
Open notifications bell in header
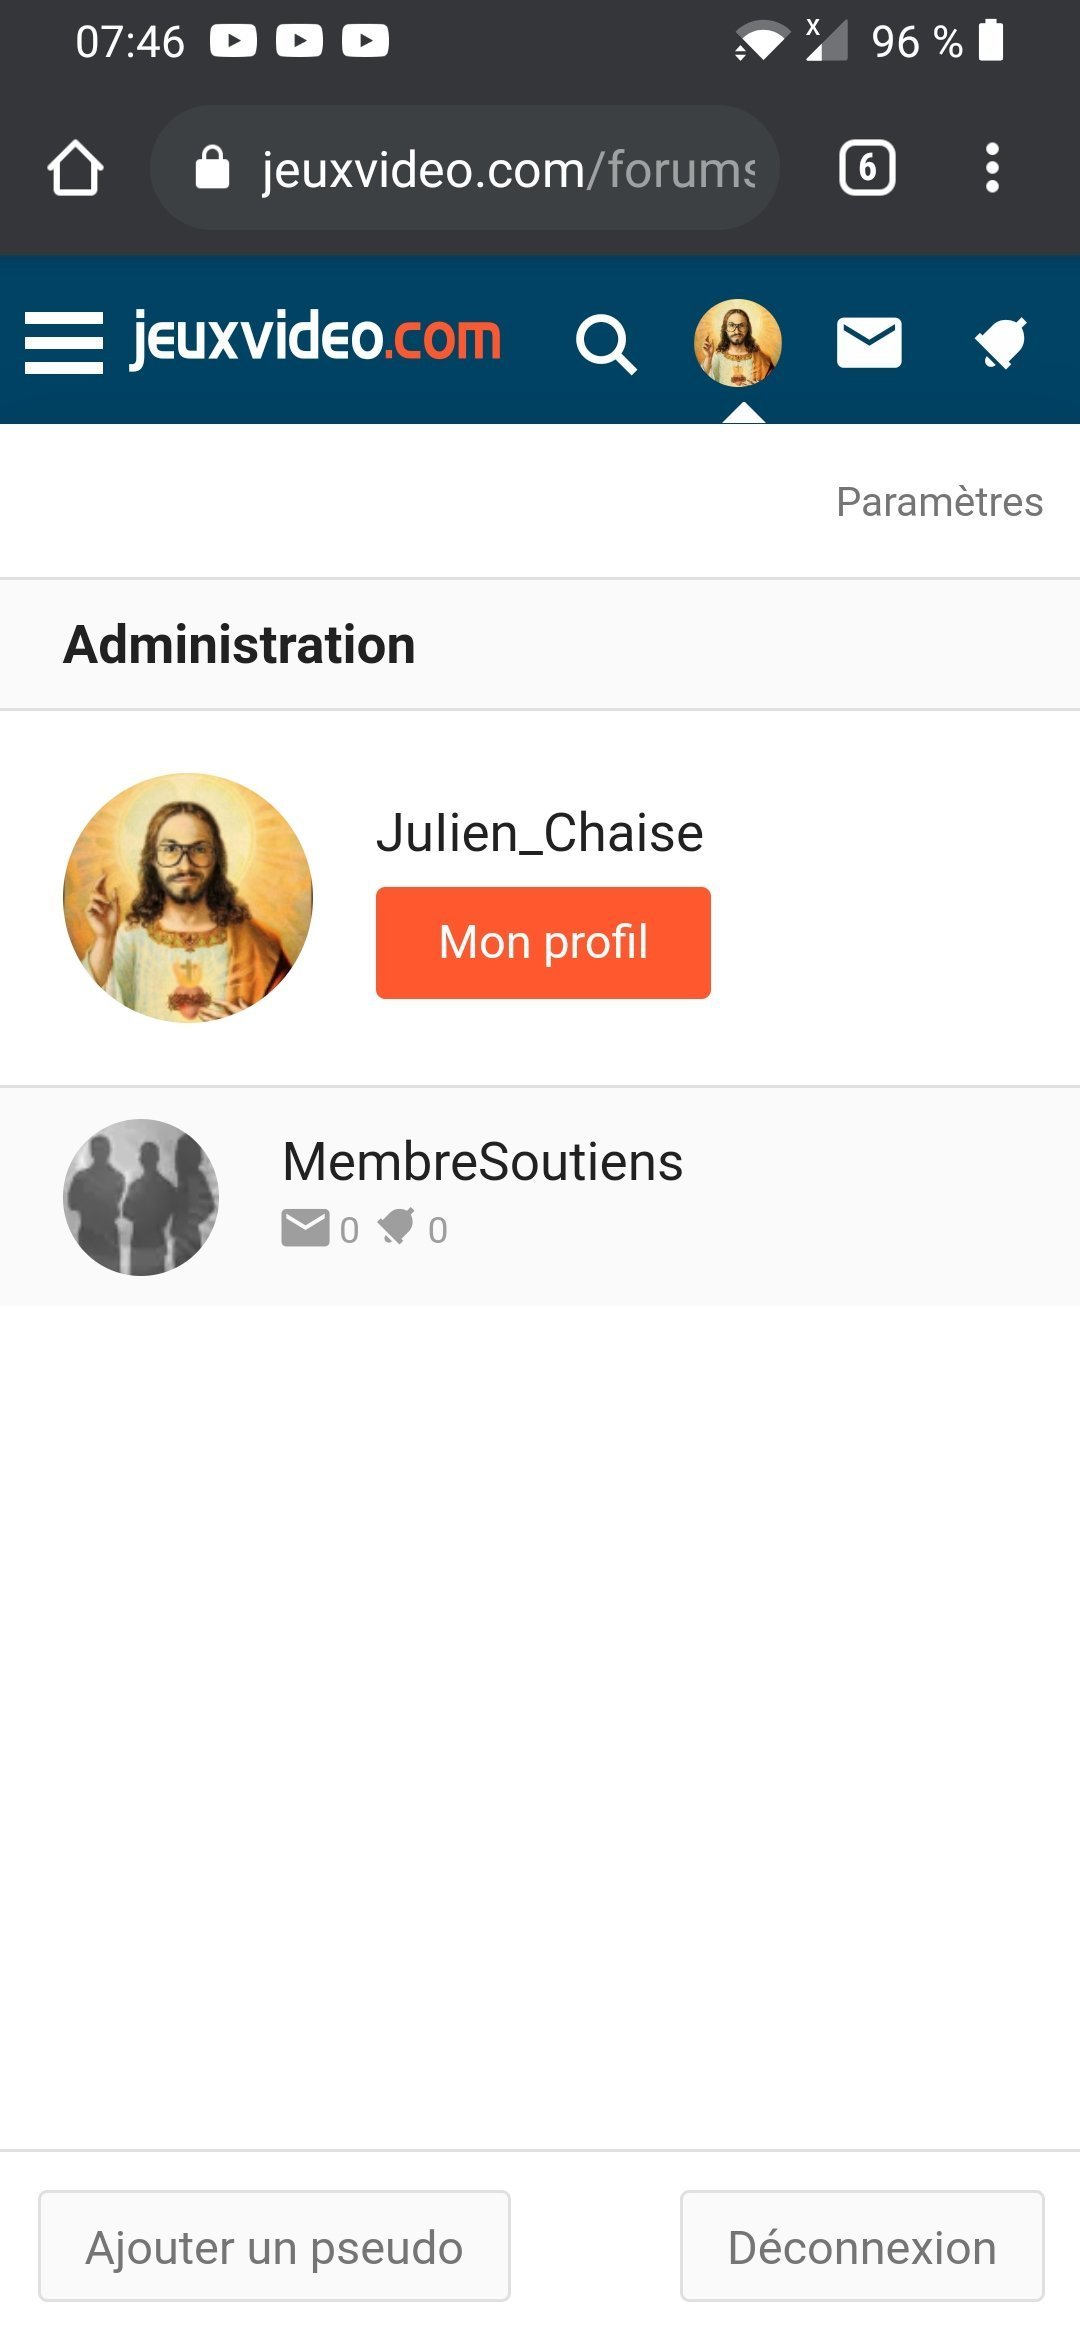tap(1001, 343)
